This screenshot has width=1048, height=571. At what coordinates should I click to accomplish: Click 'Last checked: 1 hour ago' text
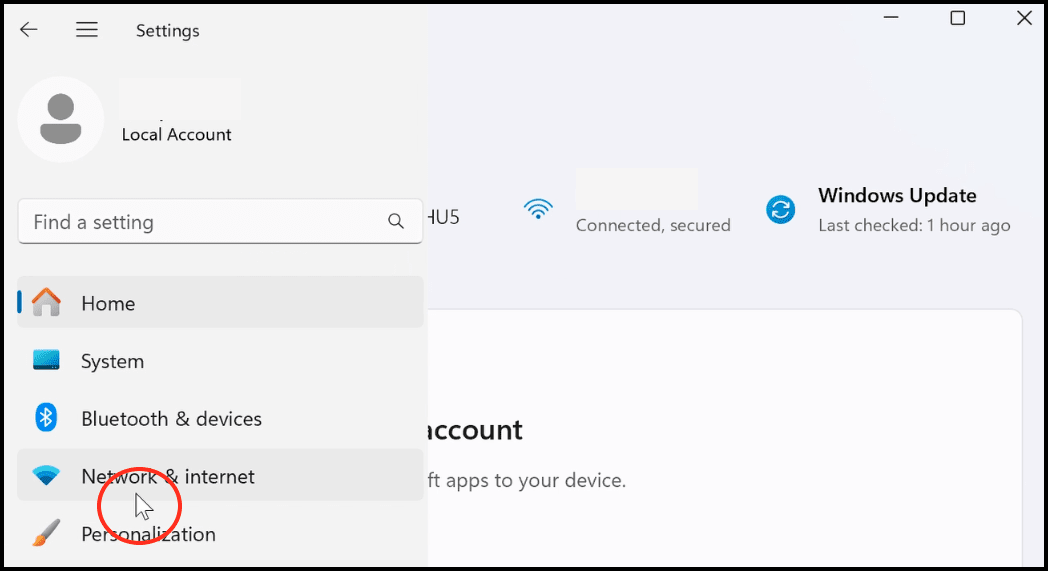pos(914,226)
